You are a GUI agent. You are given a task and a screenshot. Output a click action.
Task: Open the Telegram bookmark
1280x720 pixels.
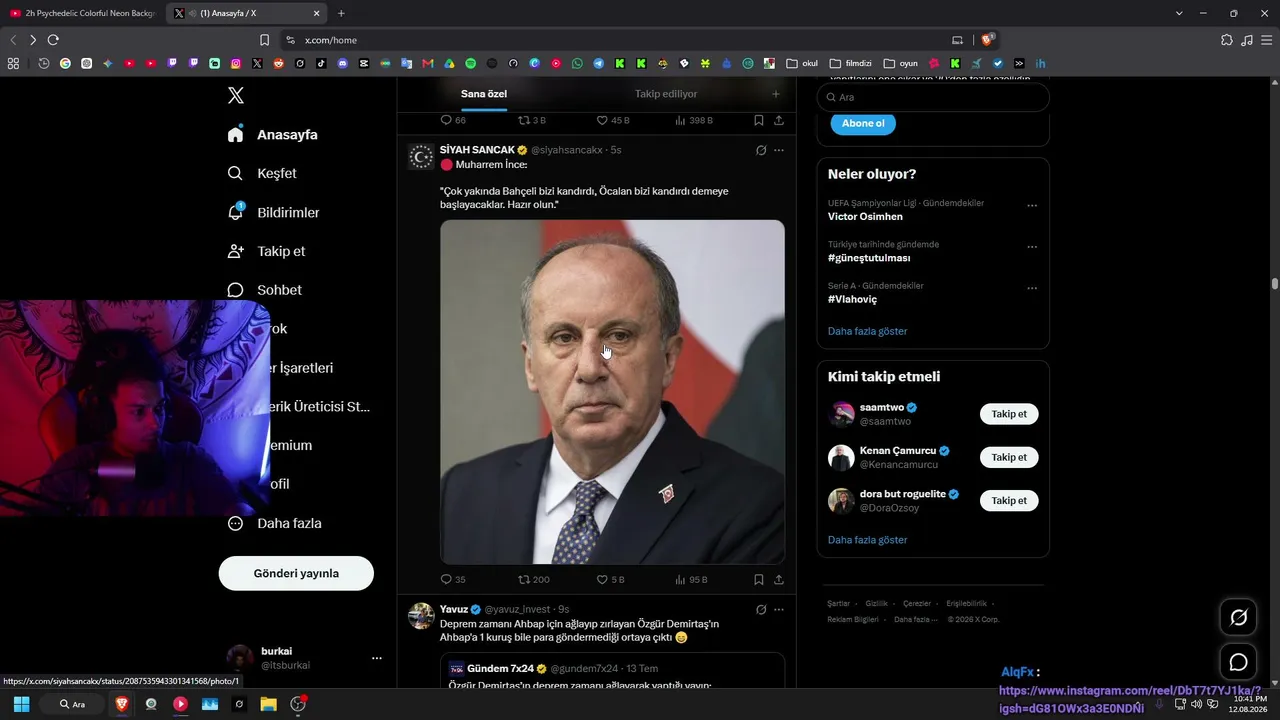coord(598,63)
